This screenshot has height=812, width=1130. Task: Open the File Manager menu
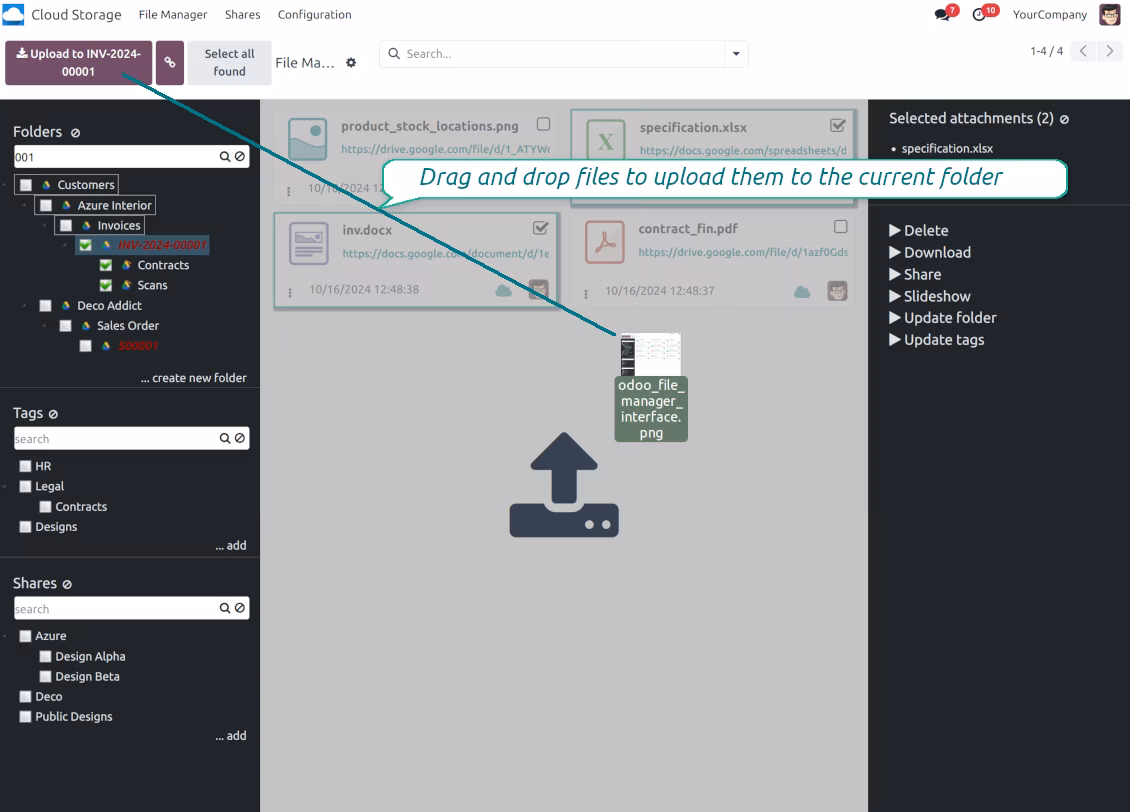(x=173, y=14)
